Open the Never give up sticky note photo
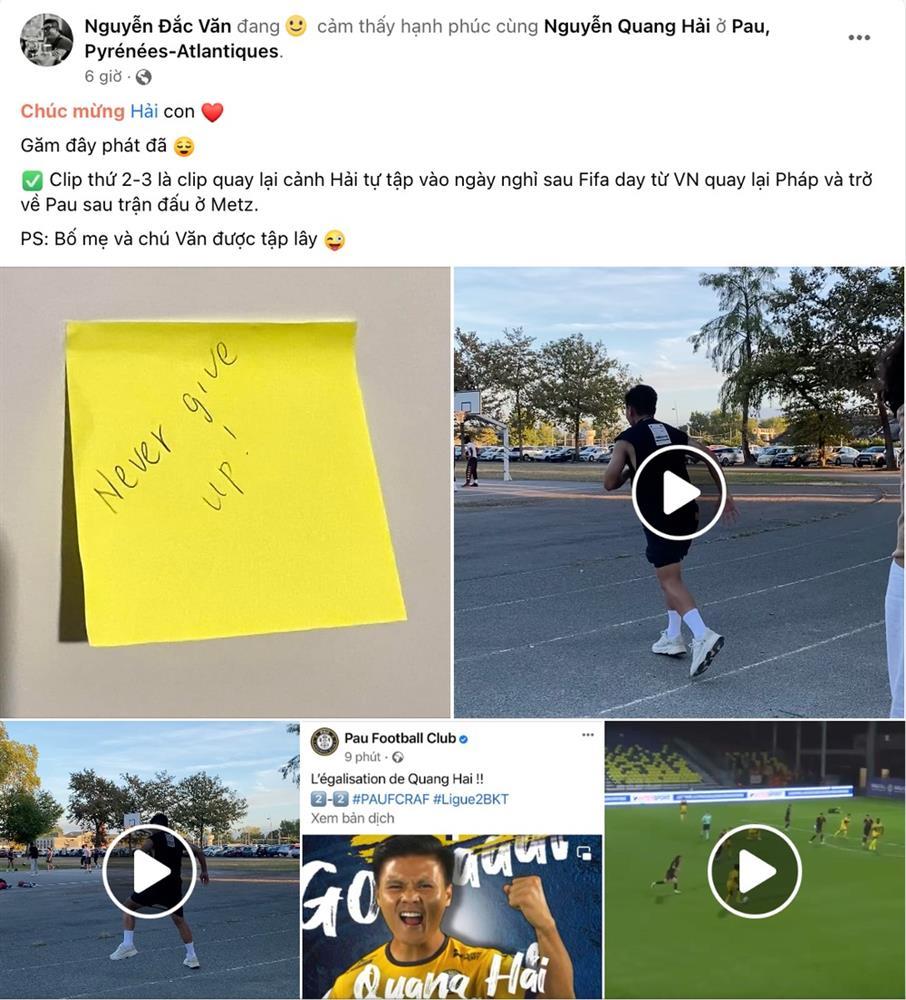Screen dimensions: 906x1000 225,492
